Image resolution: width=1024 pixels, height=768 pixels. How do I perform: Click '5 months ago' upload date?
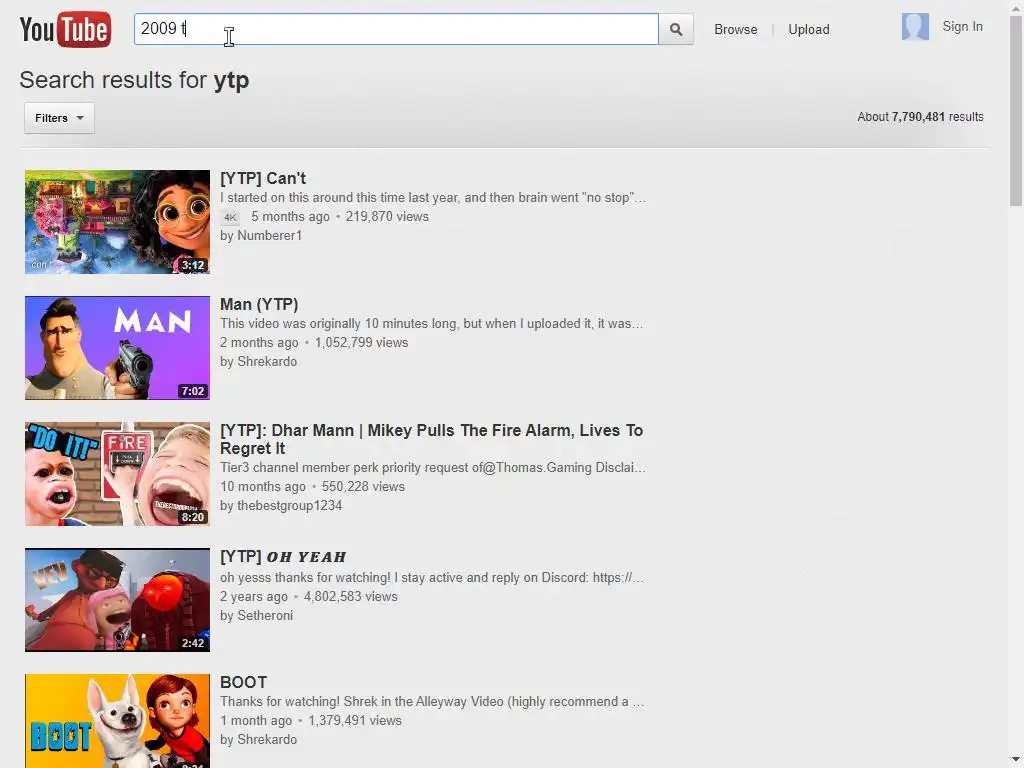tap(290, 217)
